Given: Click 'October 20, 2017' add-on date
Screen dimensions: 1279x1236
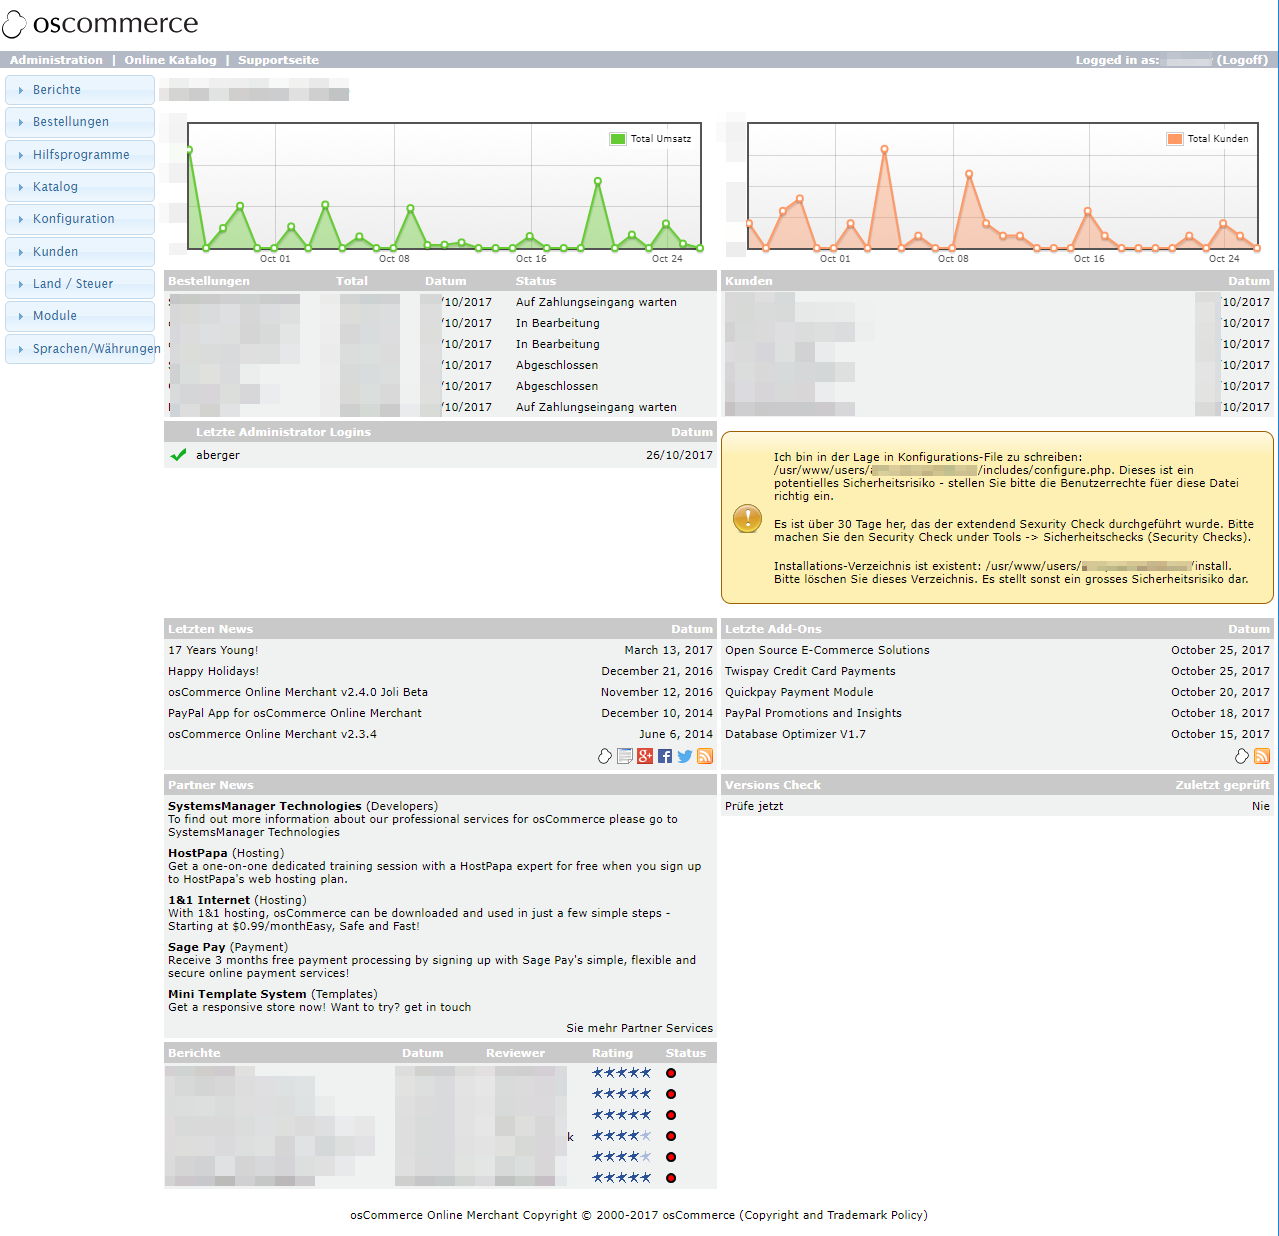Looking at the screenshot, I should click(1220, 692).
